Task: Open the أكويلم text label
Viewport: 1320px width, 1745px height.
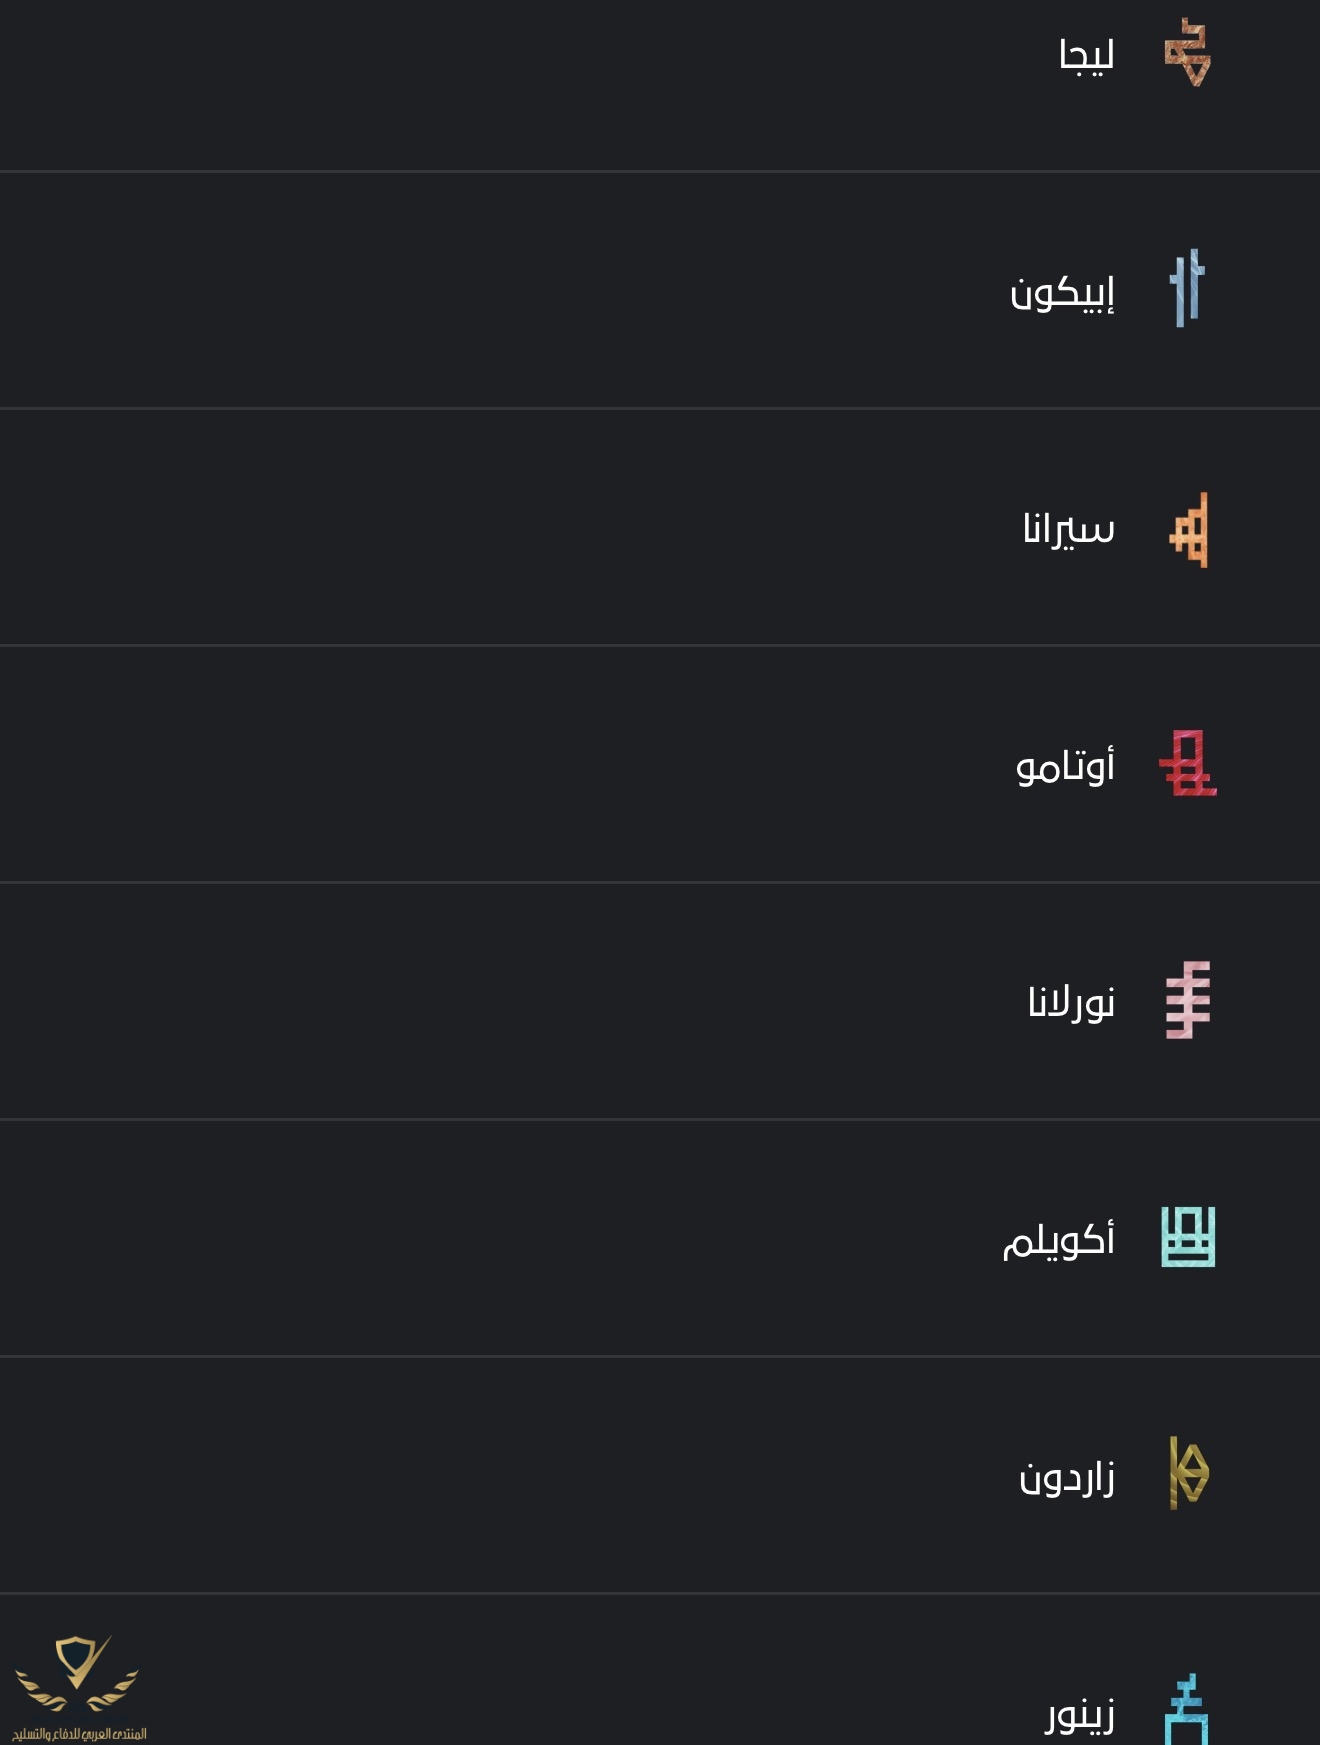Action: click(1059, 1240)
